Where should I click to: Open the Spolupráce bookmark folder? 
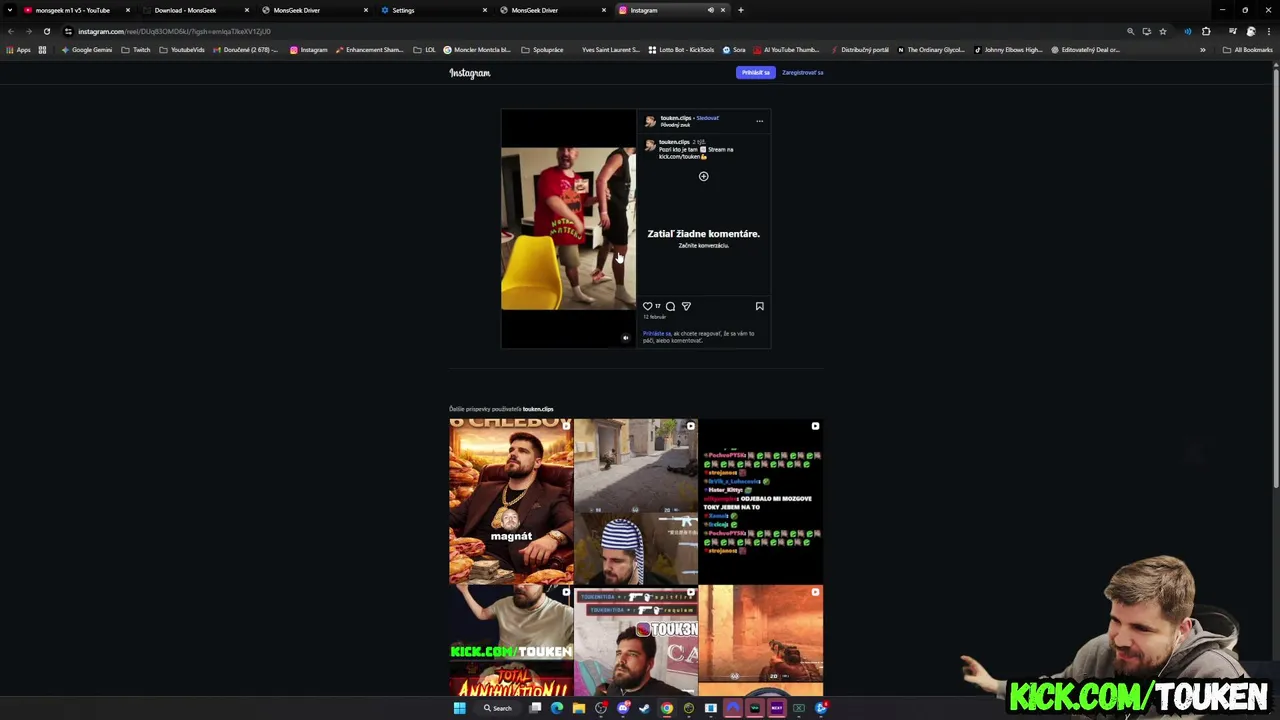tap(542, 49)
